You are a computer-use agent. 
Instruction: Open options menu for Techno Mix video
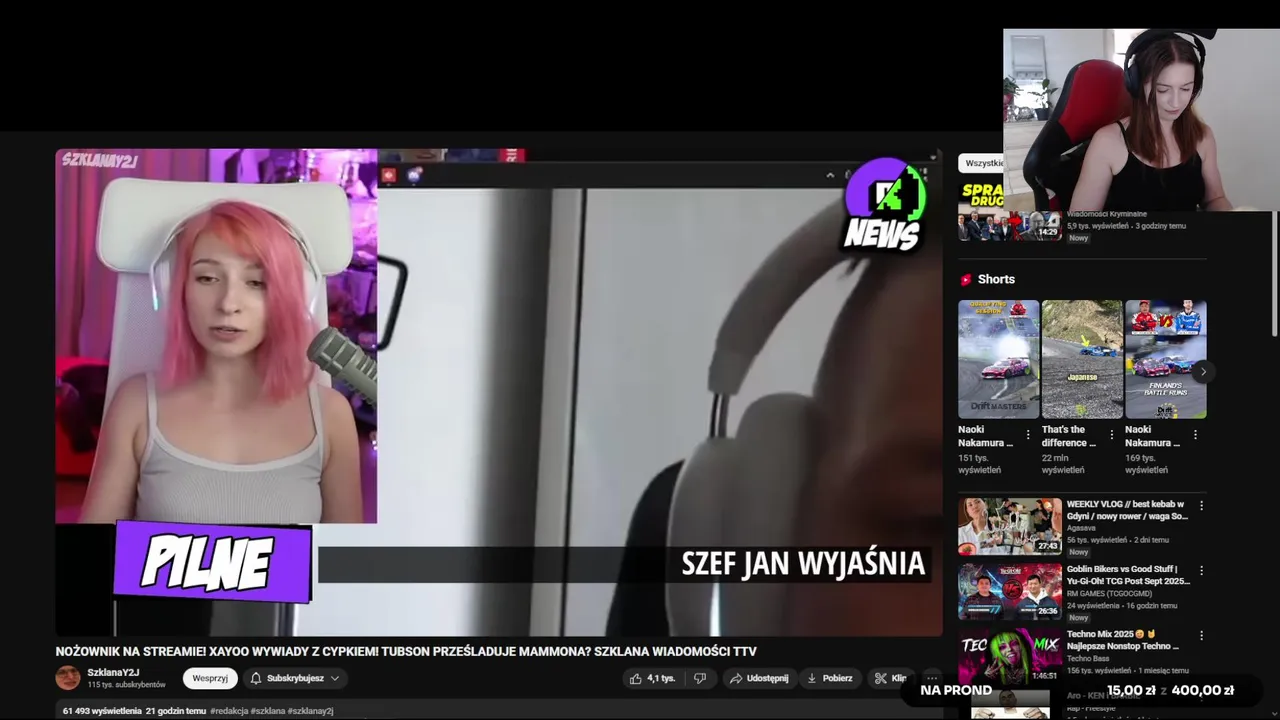pyautogui.click(x=1201, y=636)
